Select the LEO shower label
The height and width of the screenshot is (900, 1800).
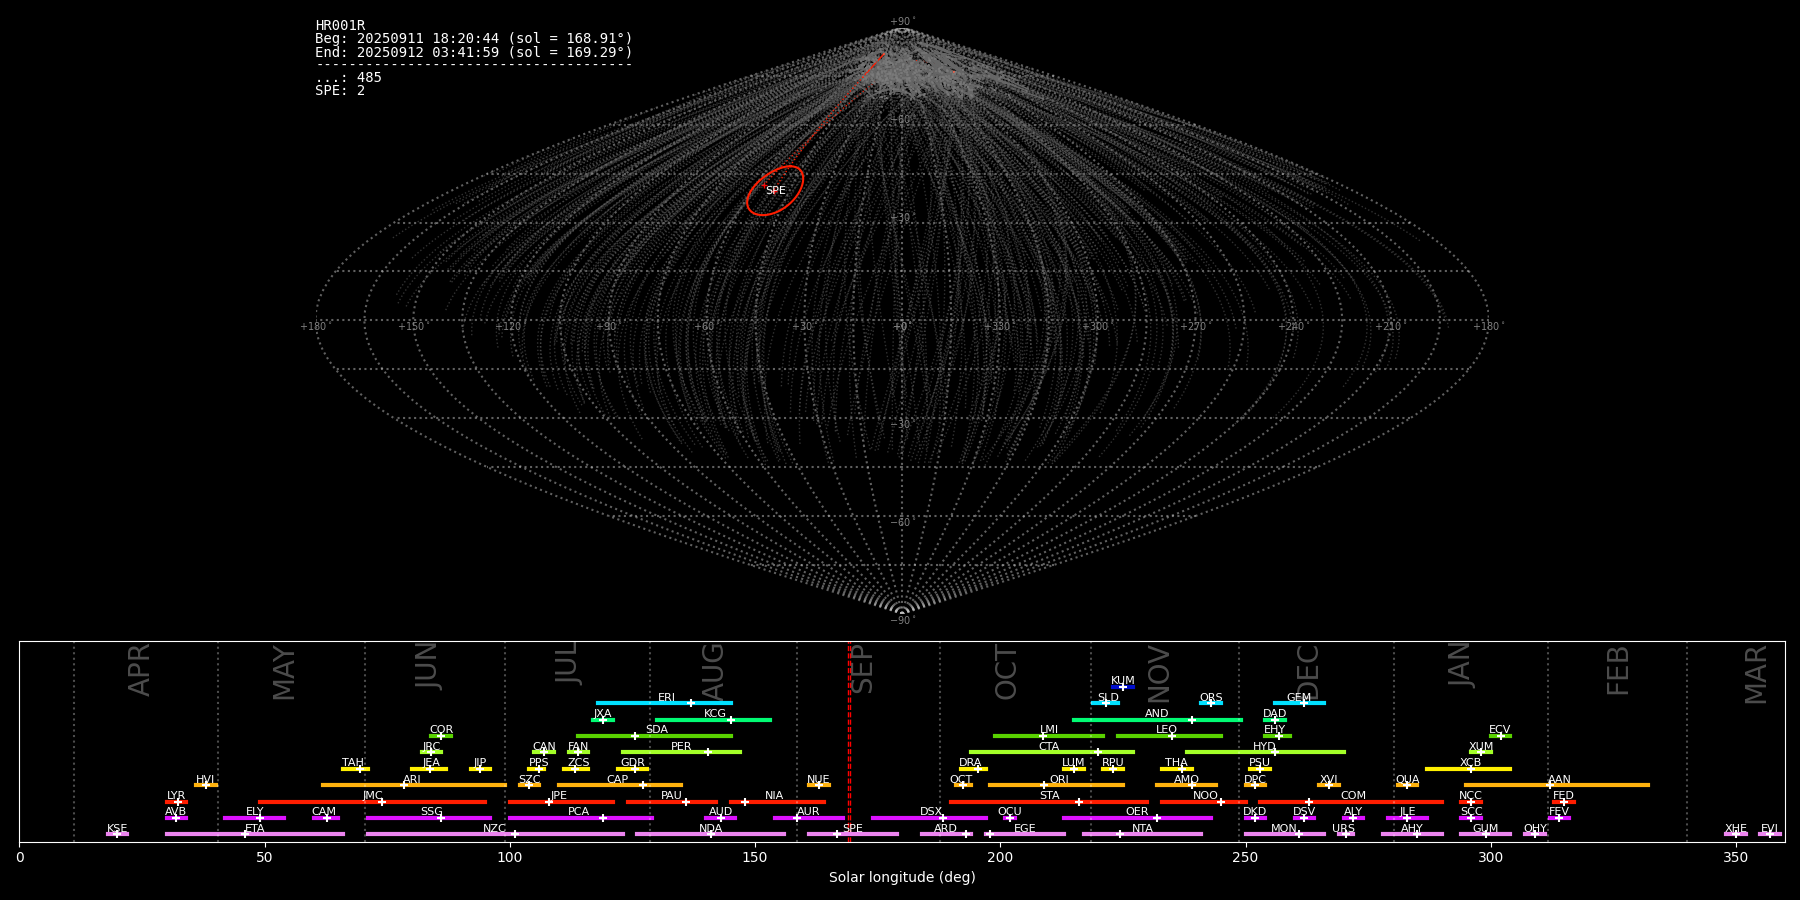click(1167, 730)
